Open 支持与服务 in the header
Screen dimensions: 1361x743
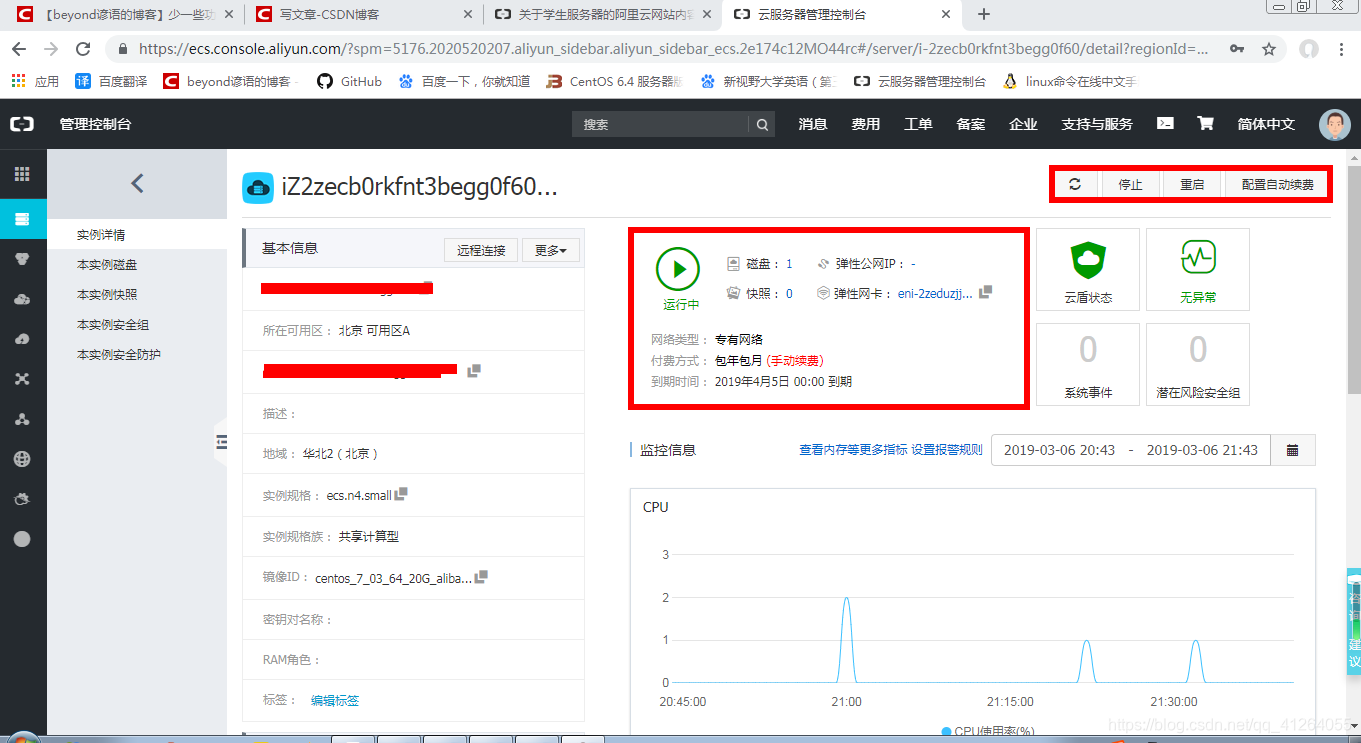coord(1097,124)
